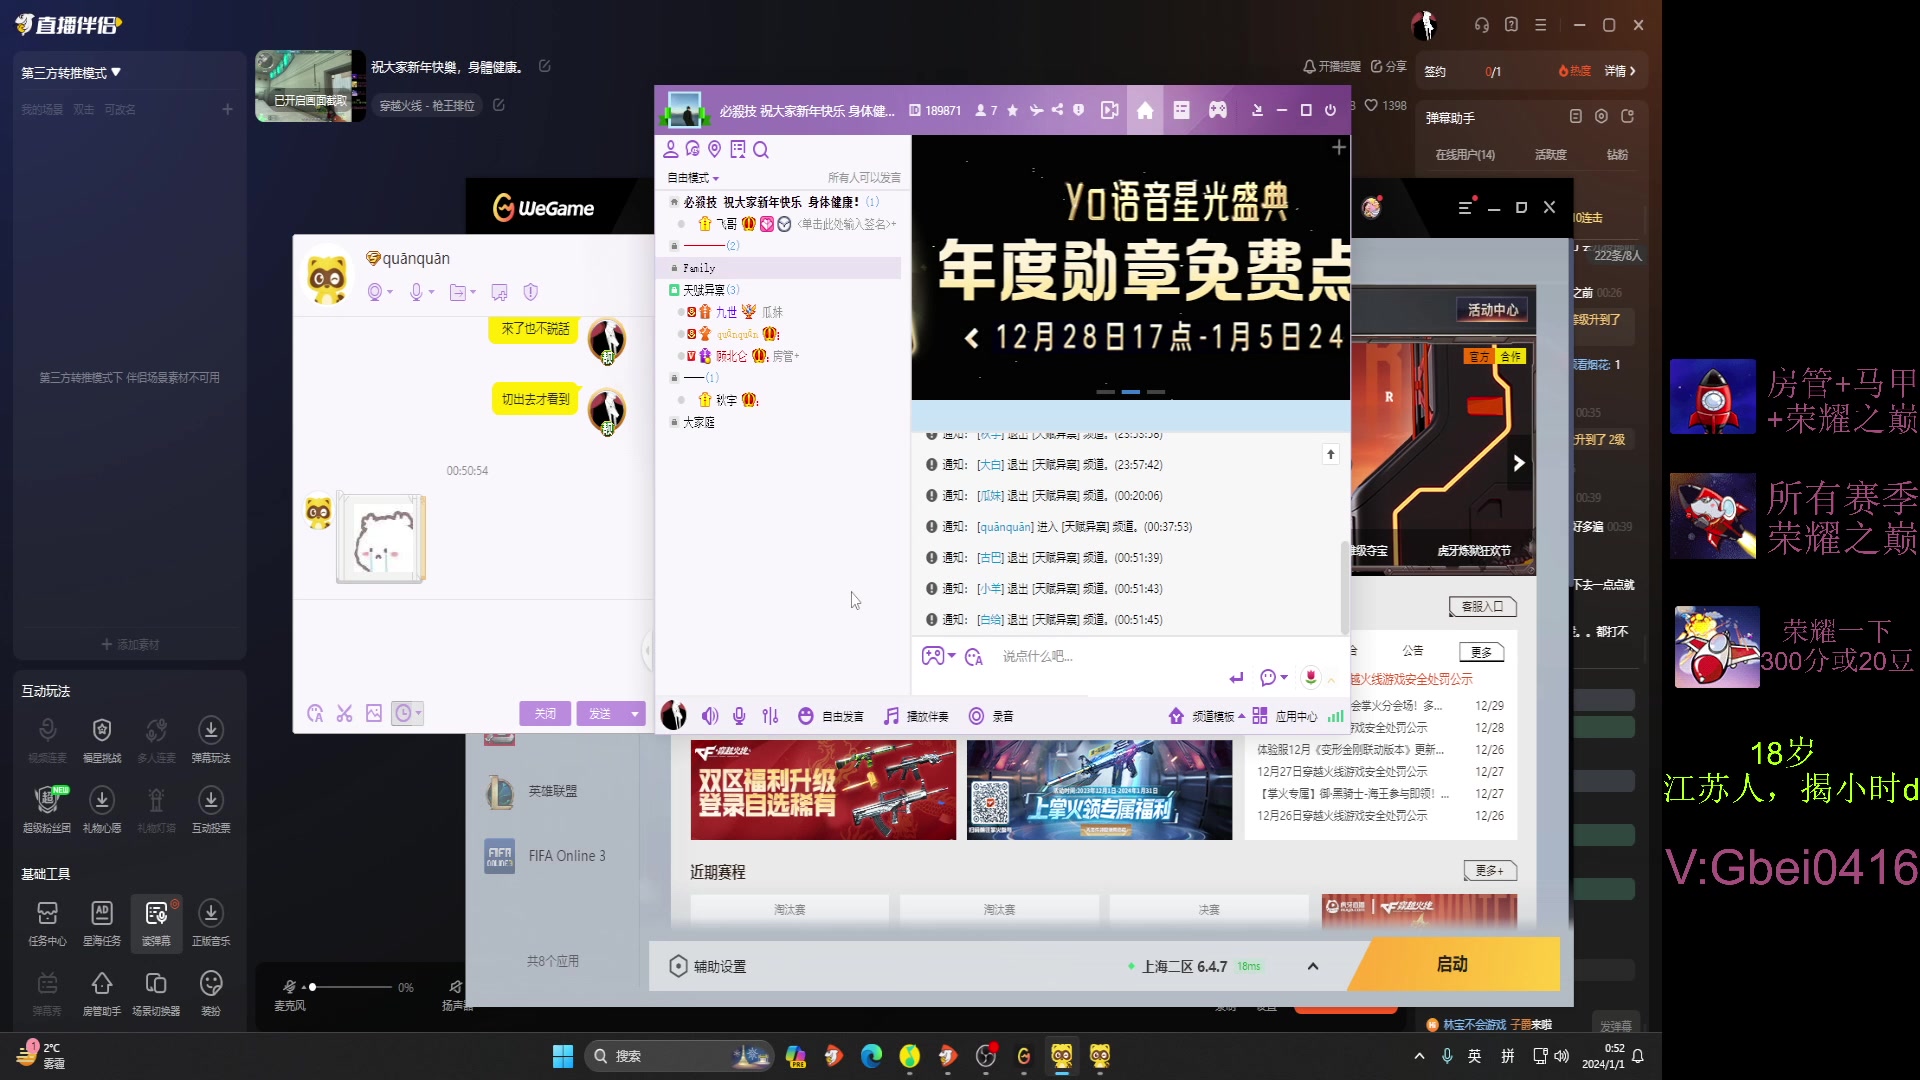
Task: Click headset support icon in top bar
Action: 1482,25
